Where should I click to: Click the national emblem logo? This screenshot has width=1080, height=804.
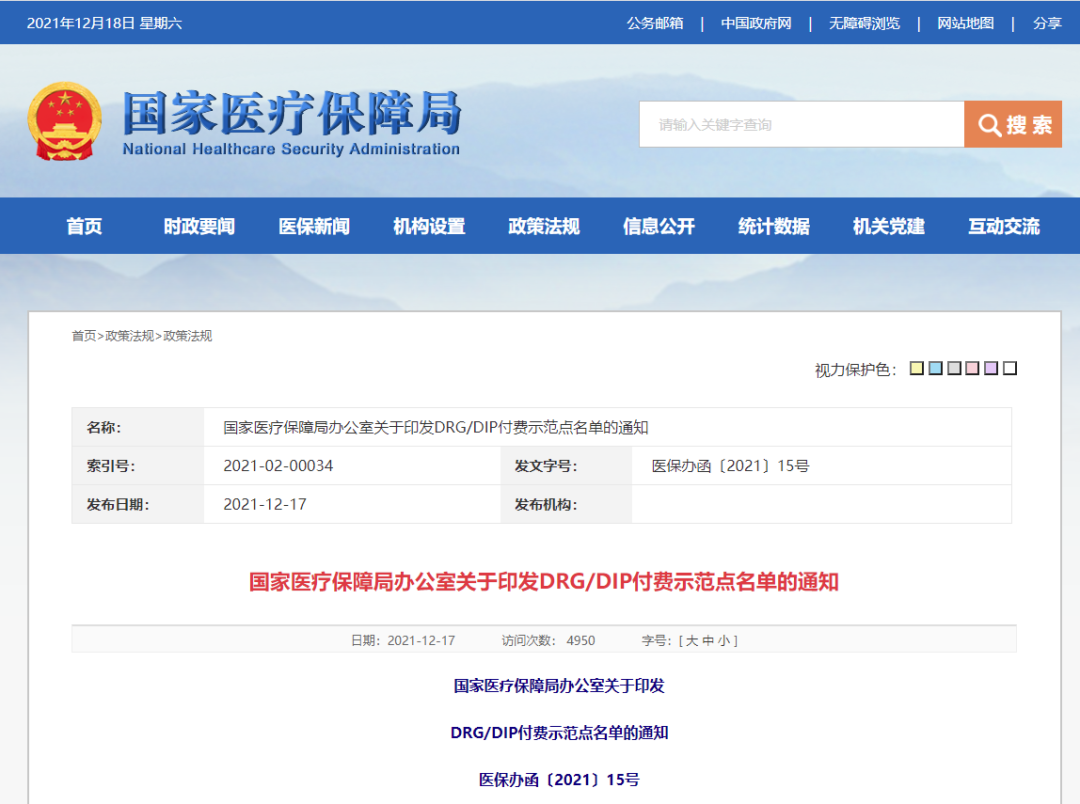pos(64,122)
